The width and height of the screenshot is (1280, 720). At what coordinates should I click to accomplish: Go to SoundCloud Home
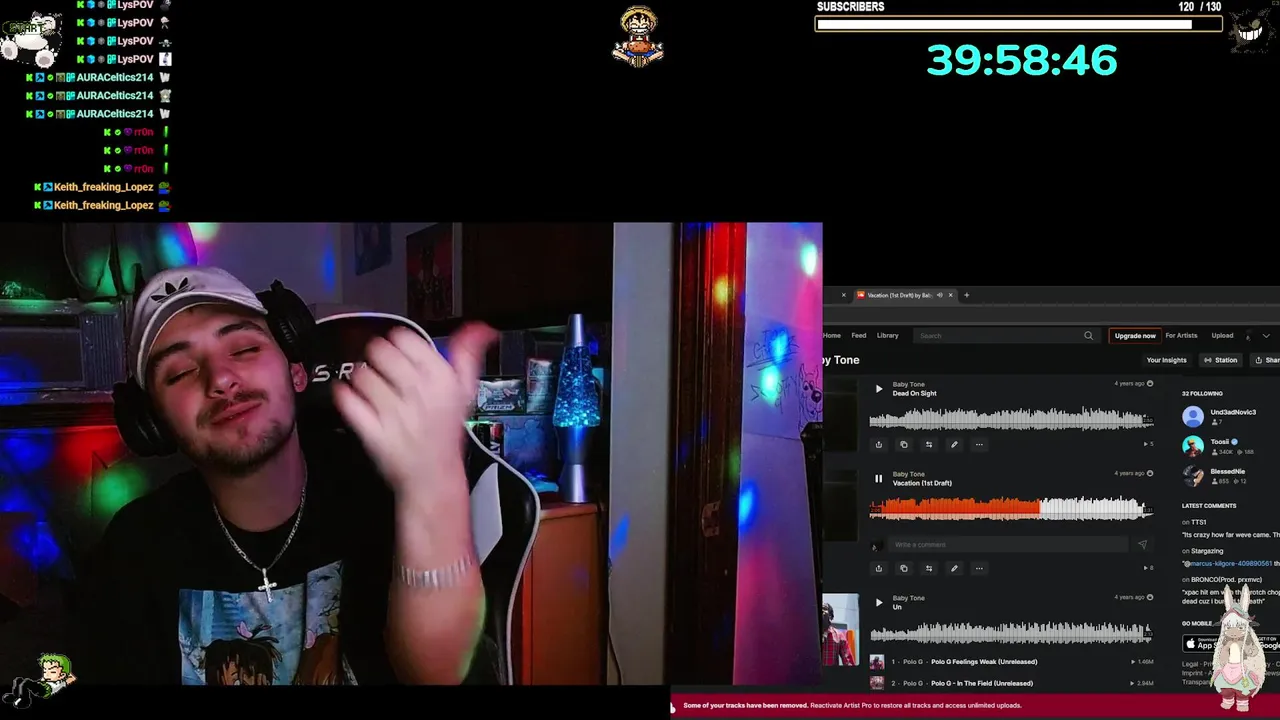(x=831, y=335)
